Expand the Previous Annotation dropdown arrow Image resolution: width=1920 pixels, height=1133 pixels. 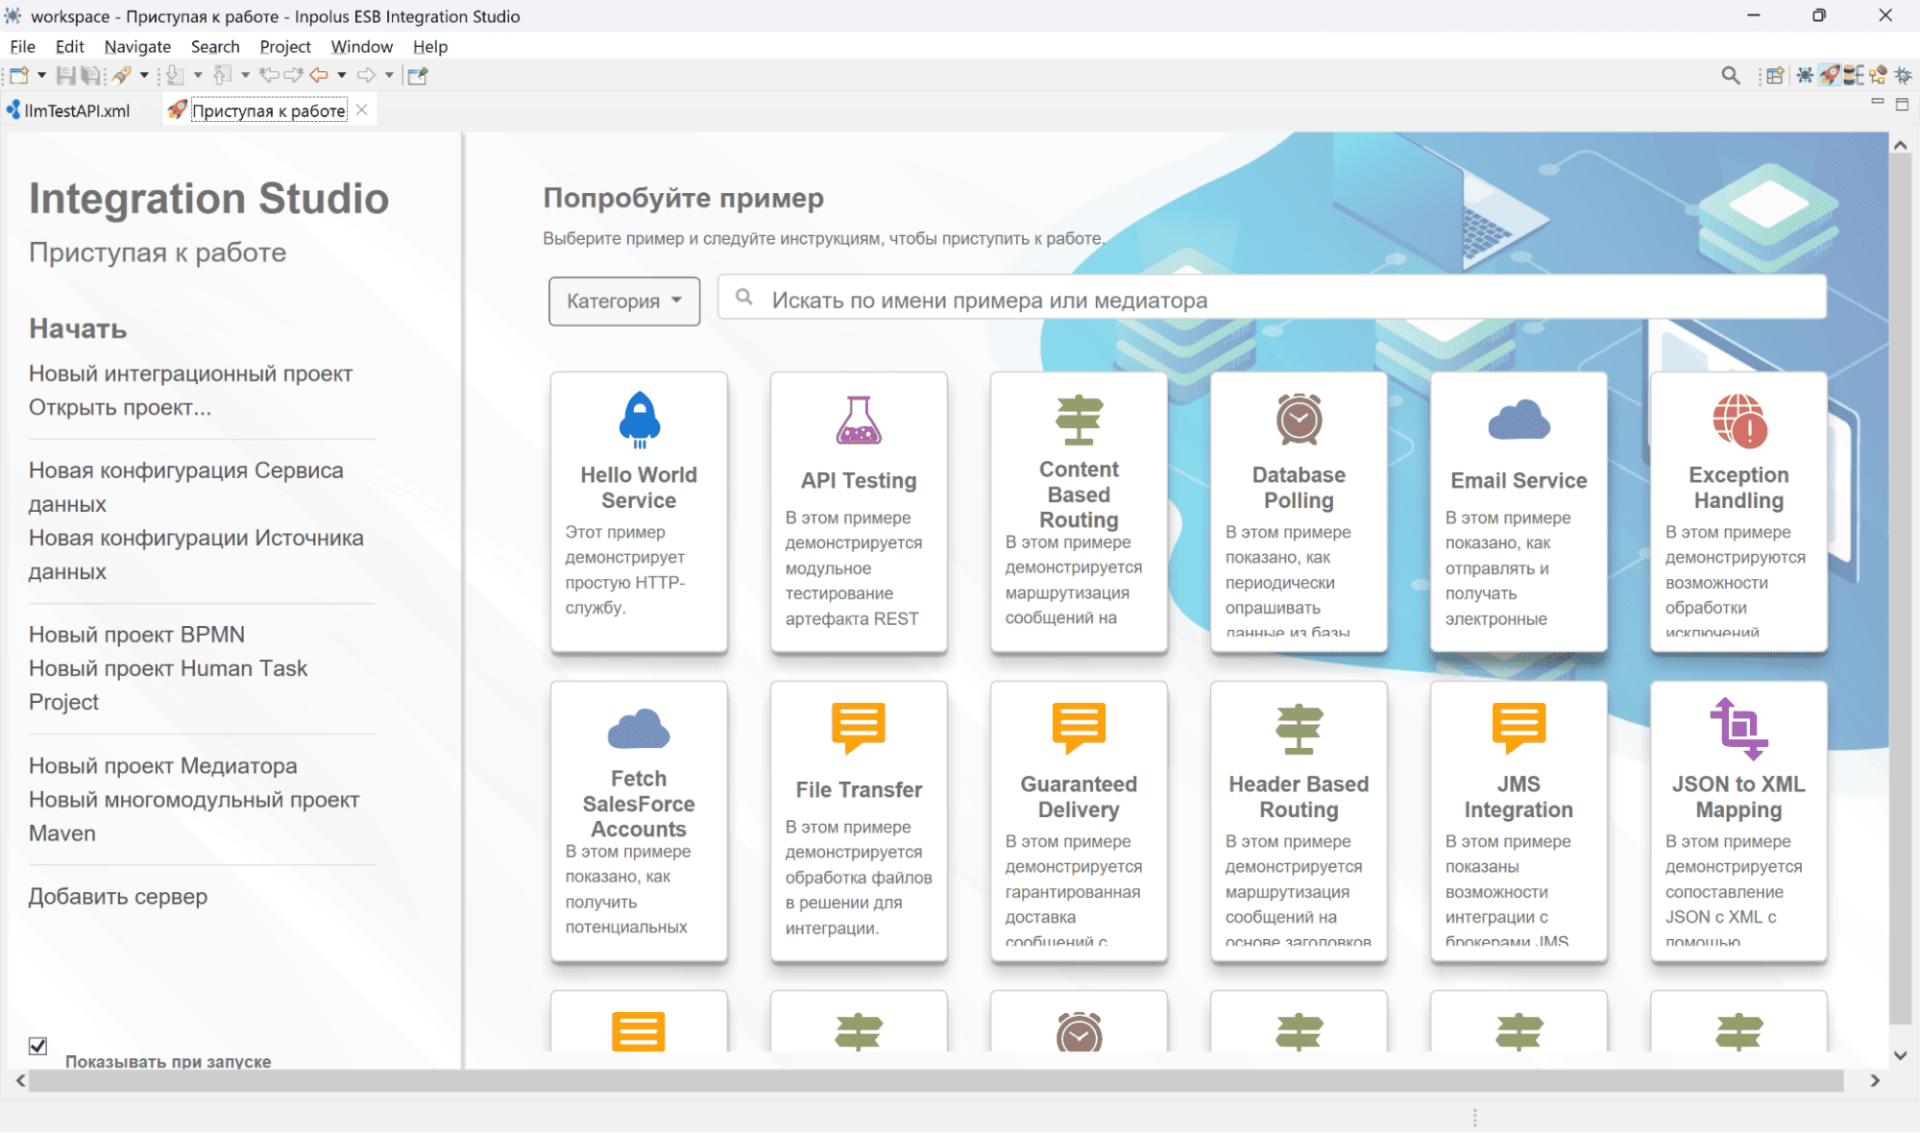245,75
